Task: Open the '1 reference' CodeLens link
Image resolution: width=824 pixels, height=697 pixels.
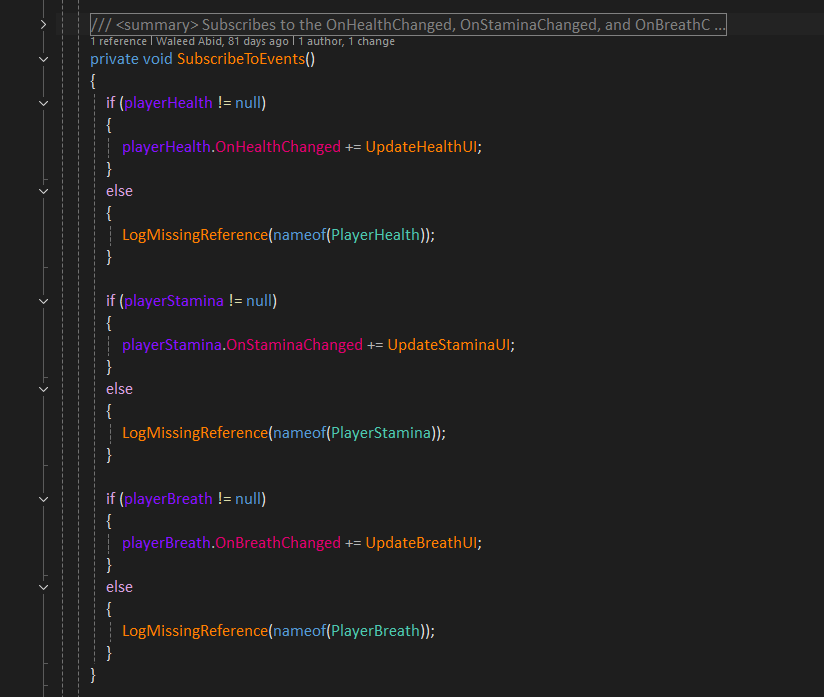Action: [x=123, y=41]
